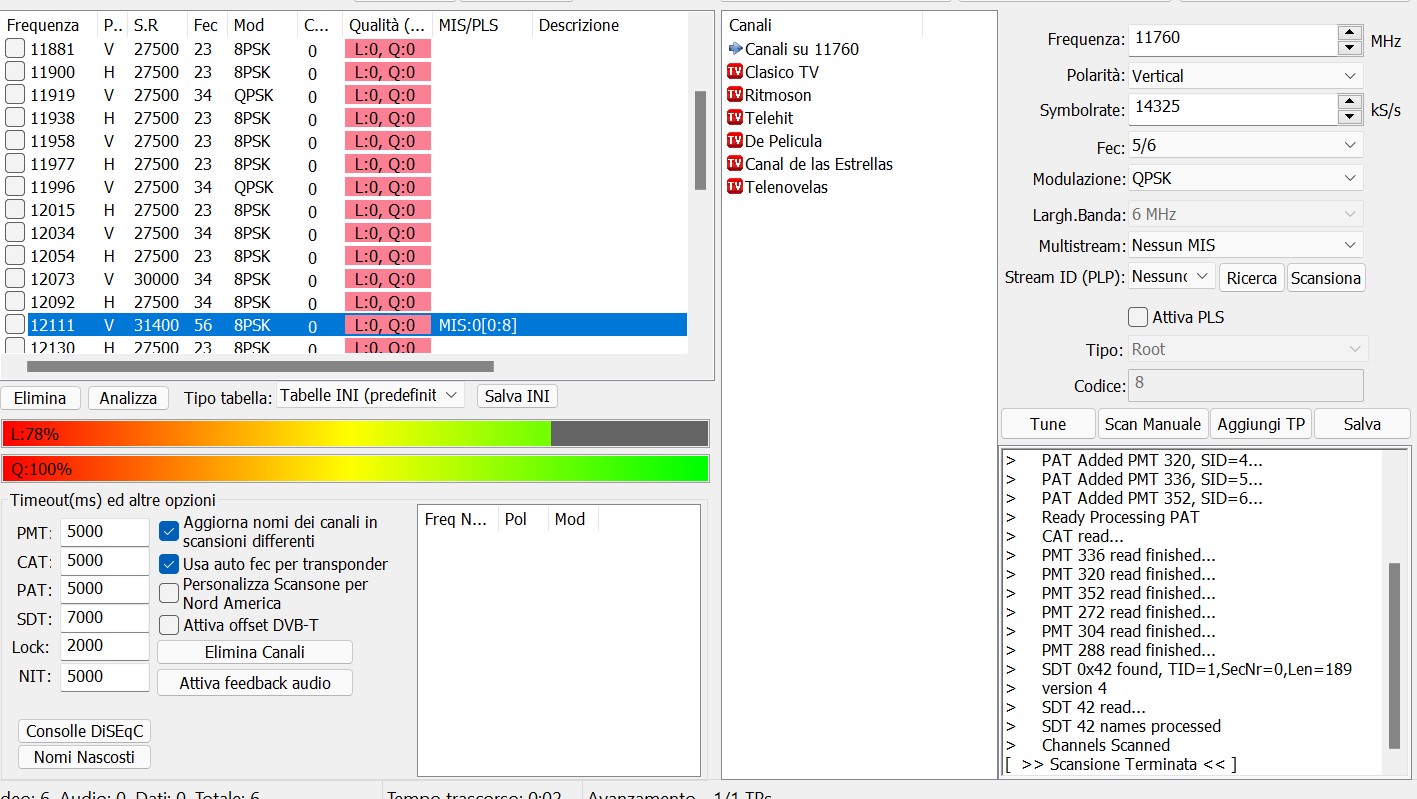Click the TV icon beside Canal de las Estrellas

coord(735,164)
